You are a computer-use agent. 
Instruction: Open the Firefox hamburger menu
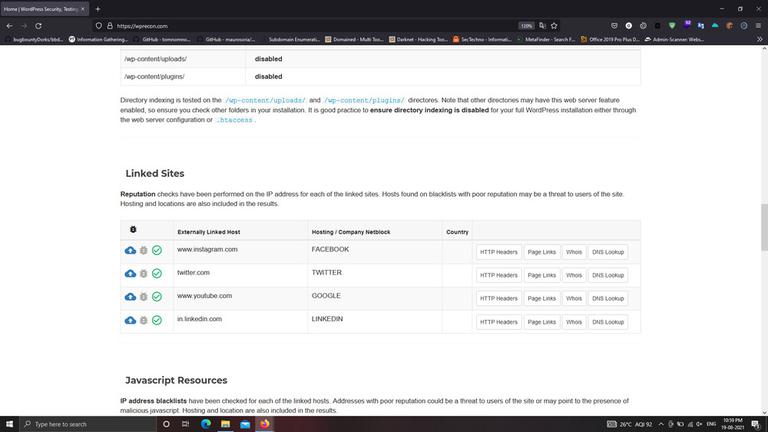click(x=758, y=25)
